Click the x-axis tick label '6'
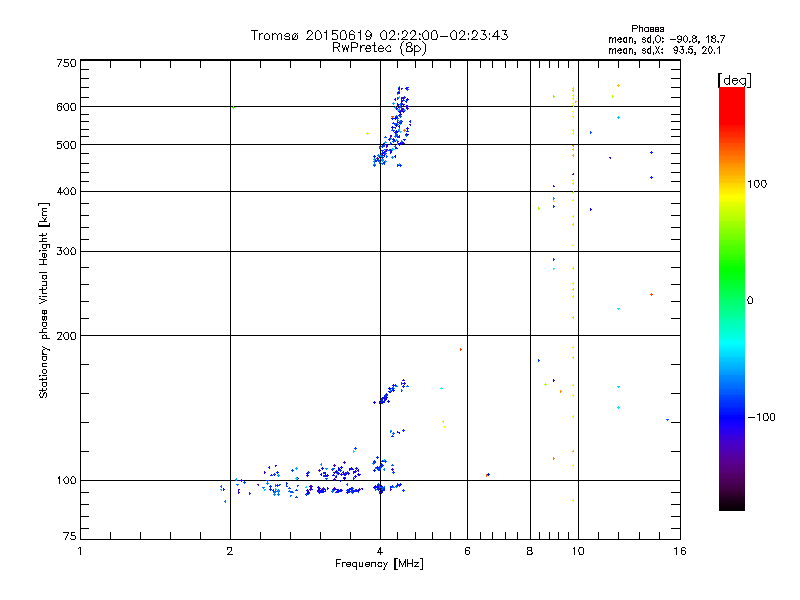This screenshot has width=800, height=600. click(467, 551)
